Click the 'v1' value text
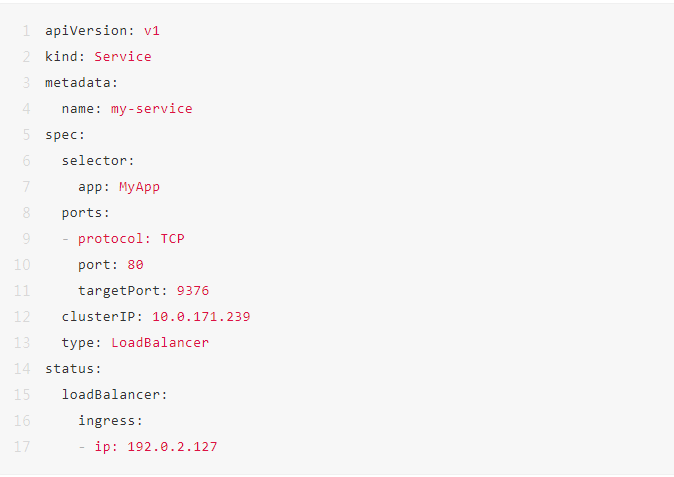The height and width of the screenshot is (477, 674). tap(152, 31)
